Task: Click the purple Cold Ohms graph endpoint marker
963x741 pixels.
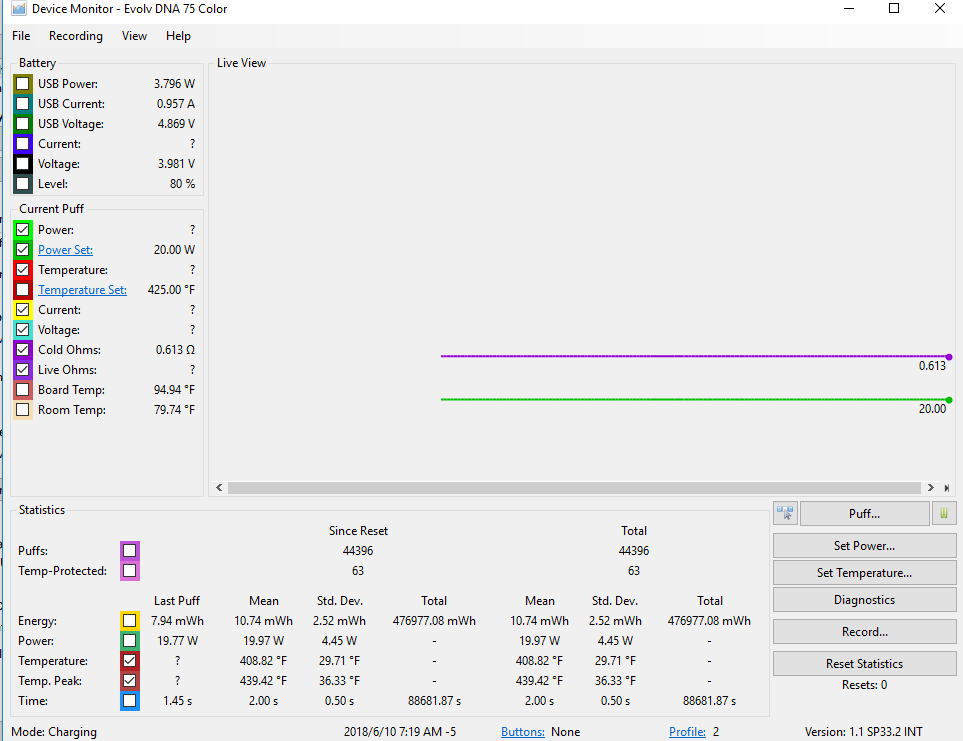Action: pos(948,356)
